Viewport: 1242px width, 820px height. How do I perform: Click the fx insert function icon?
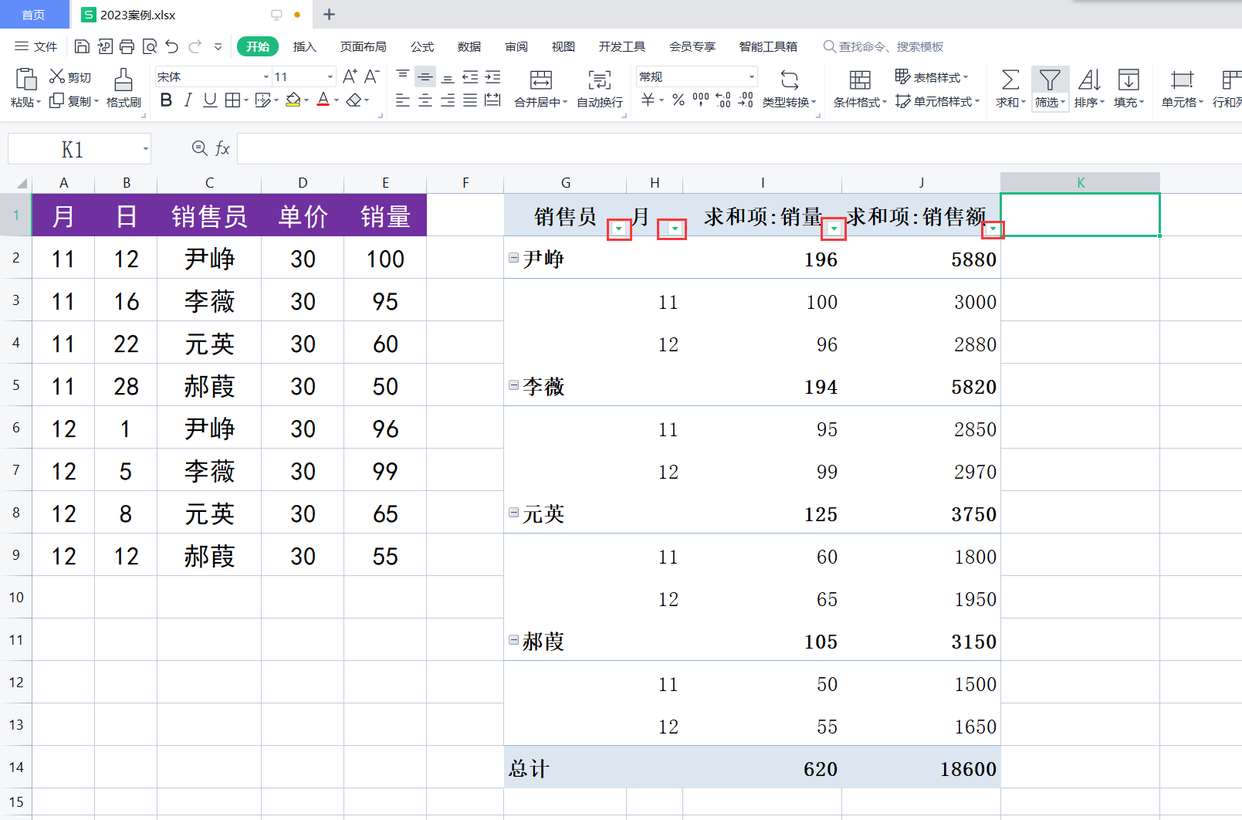pos(222,149)
